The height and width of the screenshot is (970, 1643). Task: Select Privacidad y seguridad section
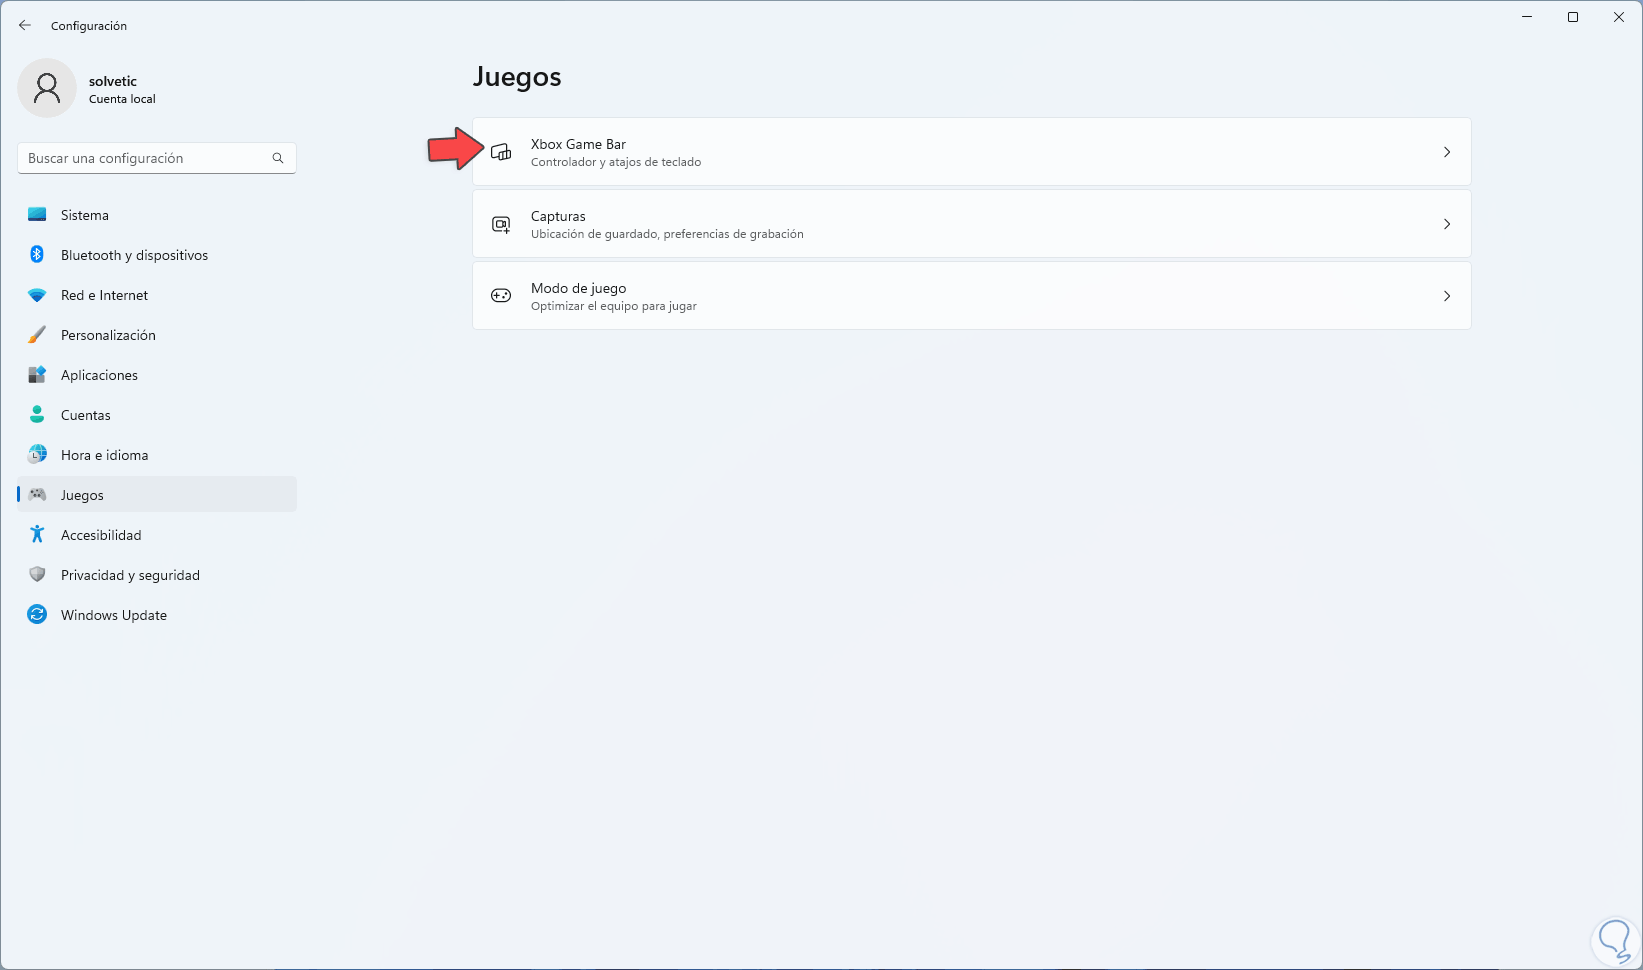130,575
